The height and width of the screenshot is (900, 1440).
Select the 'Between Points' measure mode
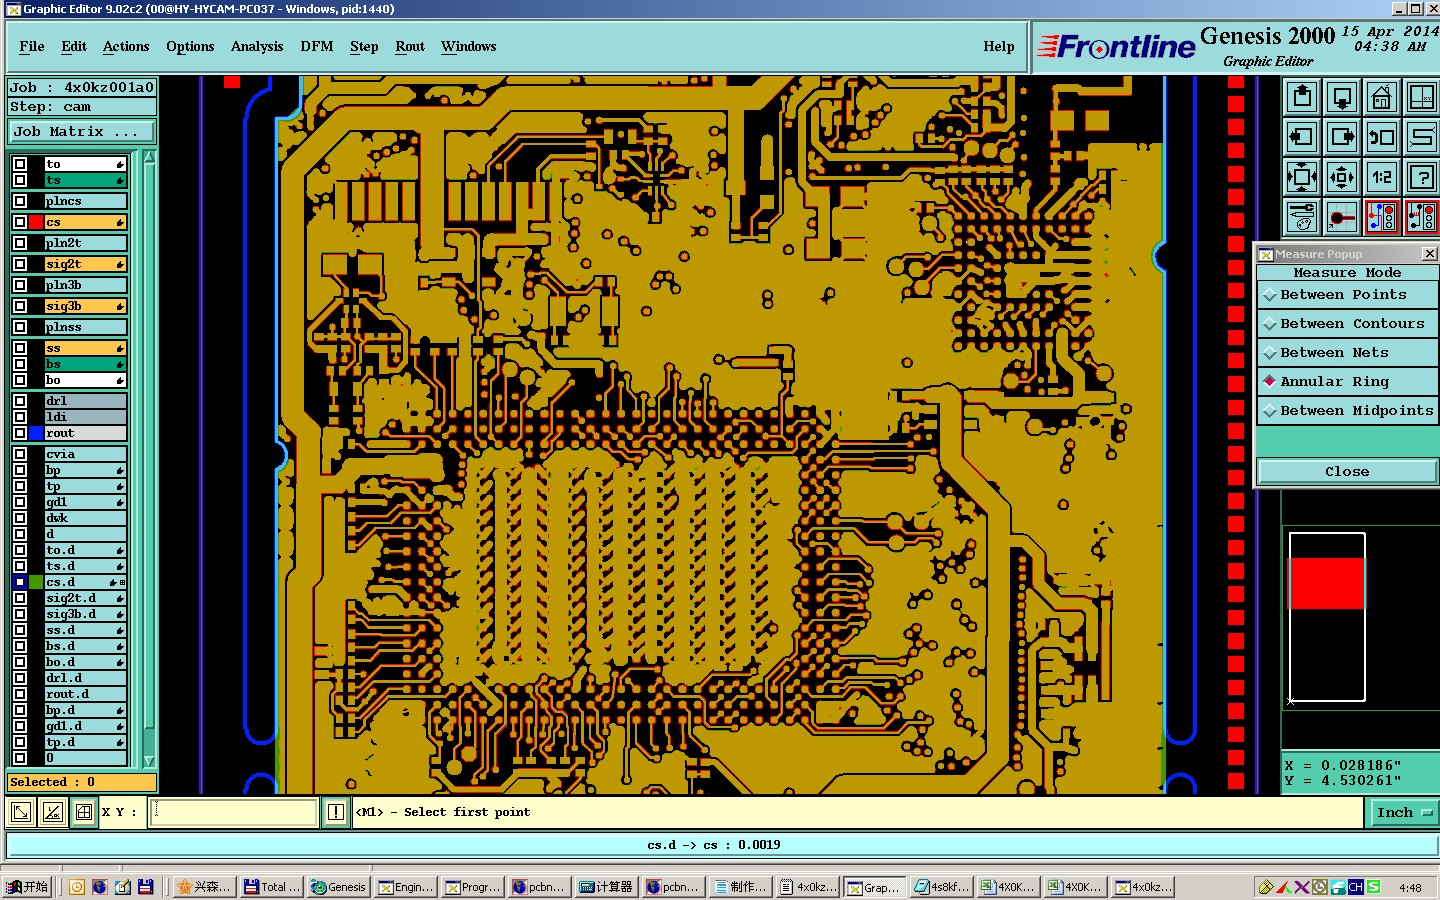pyautogui.click(x=1347, y=295)
